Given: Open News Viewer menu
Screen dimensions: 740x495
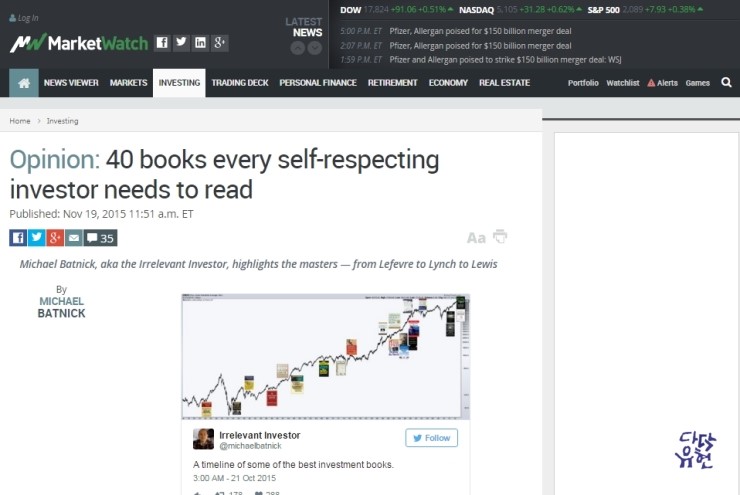Looking at the screenshot, I should click(x=71, y=83).
